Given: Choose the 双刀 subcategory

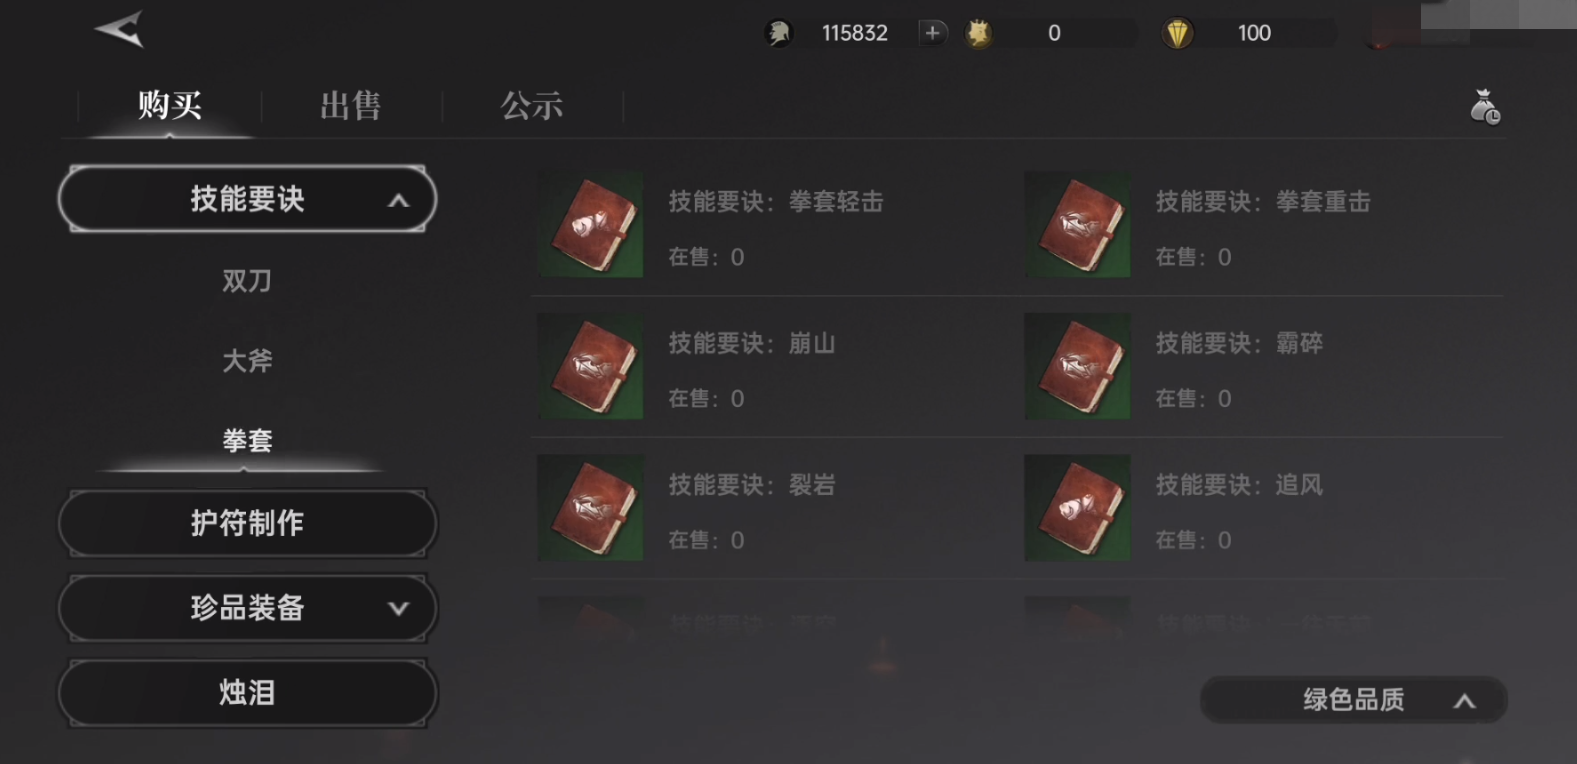Looking at the screenshot, I should (x=247, y=281).
